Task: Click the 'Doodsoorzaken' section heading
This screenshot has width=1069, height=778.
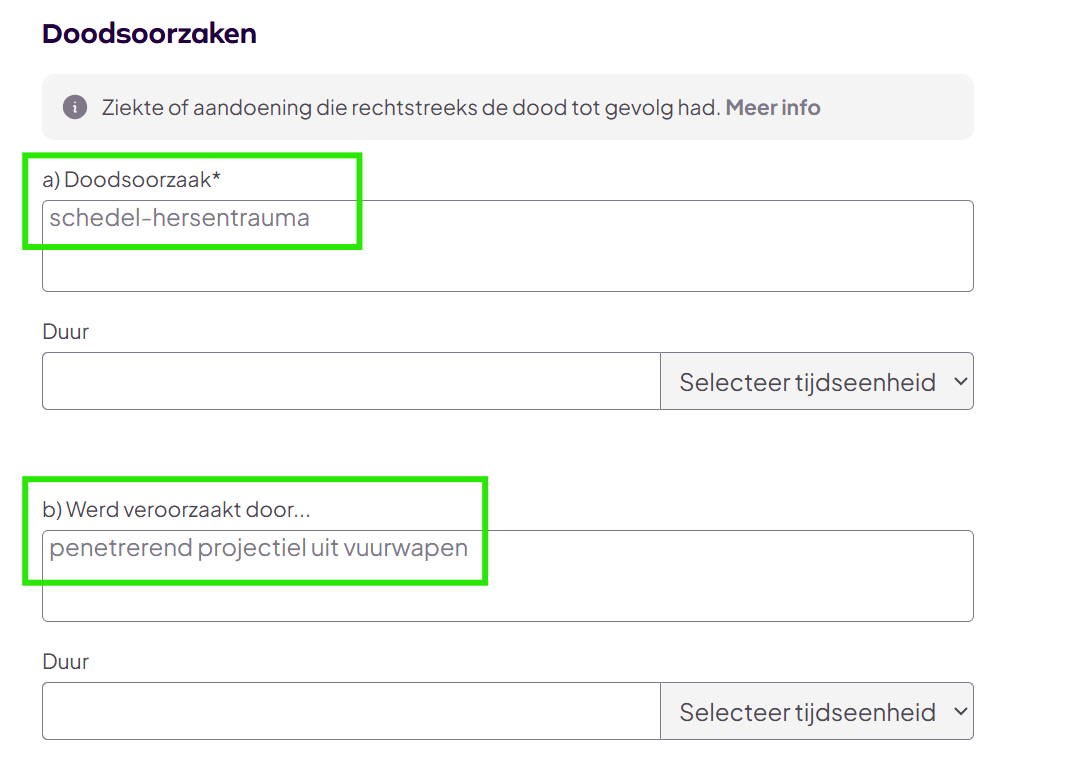Action: coord(149,34)
